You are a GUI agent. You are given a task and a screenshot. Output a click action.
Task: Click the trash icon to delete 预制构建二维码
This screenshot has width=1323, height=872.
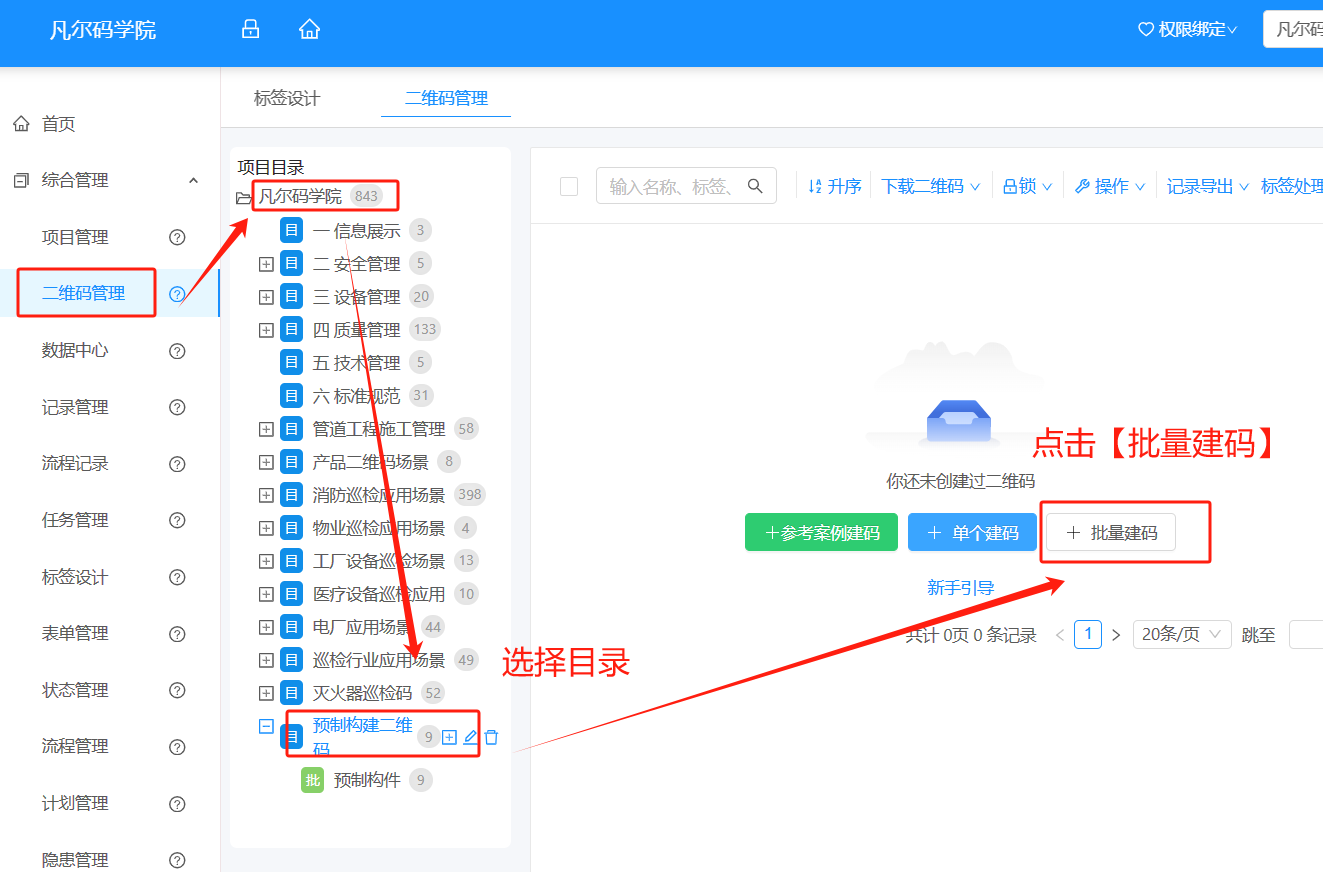tap(492, 735)
